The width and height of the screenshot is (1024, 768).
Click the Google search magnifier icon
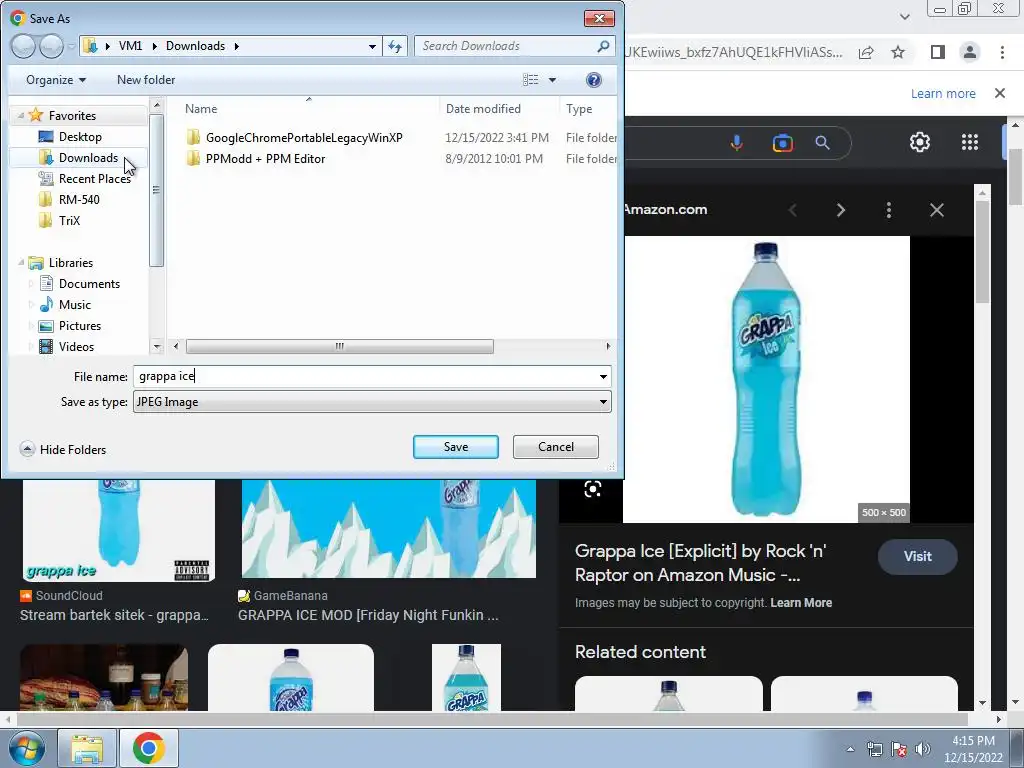tap(822, 142)
